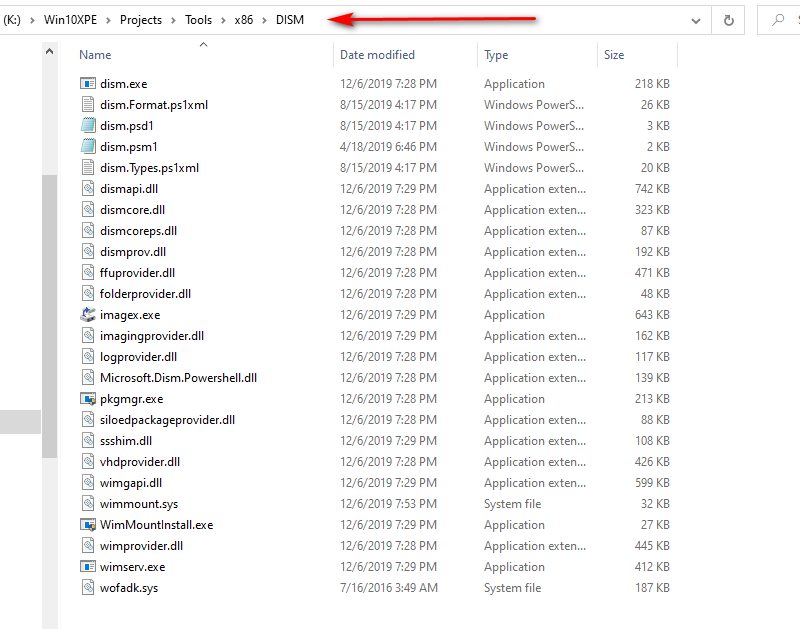
Task: Select the wimserv.exe file name
Action: click(x=133, y=566)
